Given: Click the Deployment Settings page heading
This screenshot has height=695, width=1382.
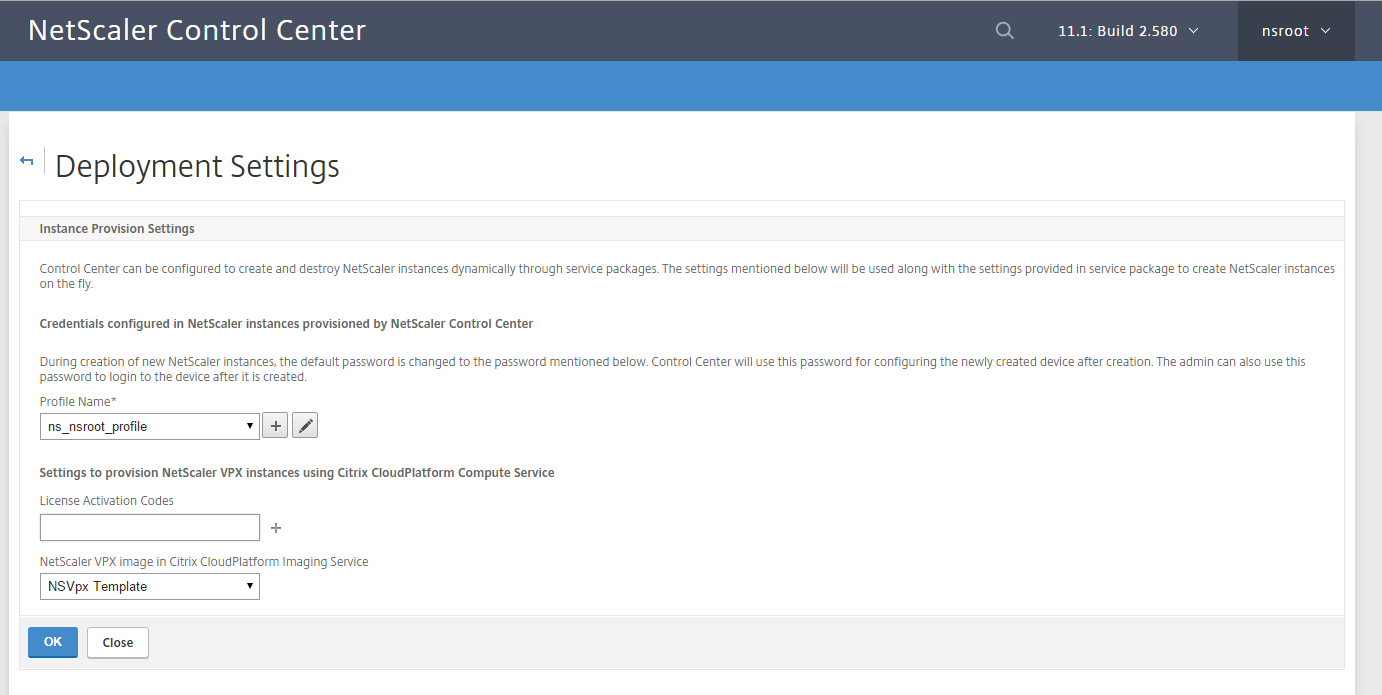Looking at the screenshot, I should pos(197,166).
